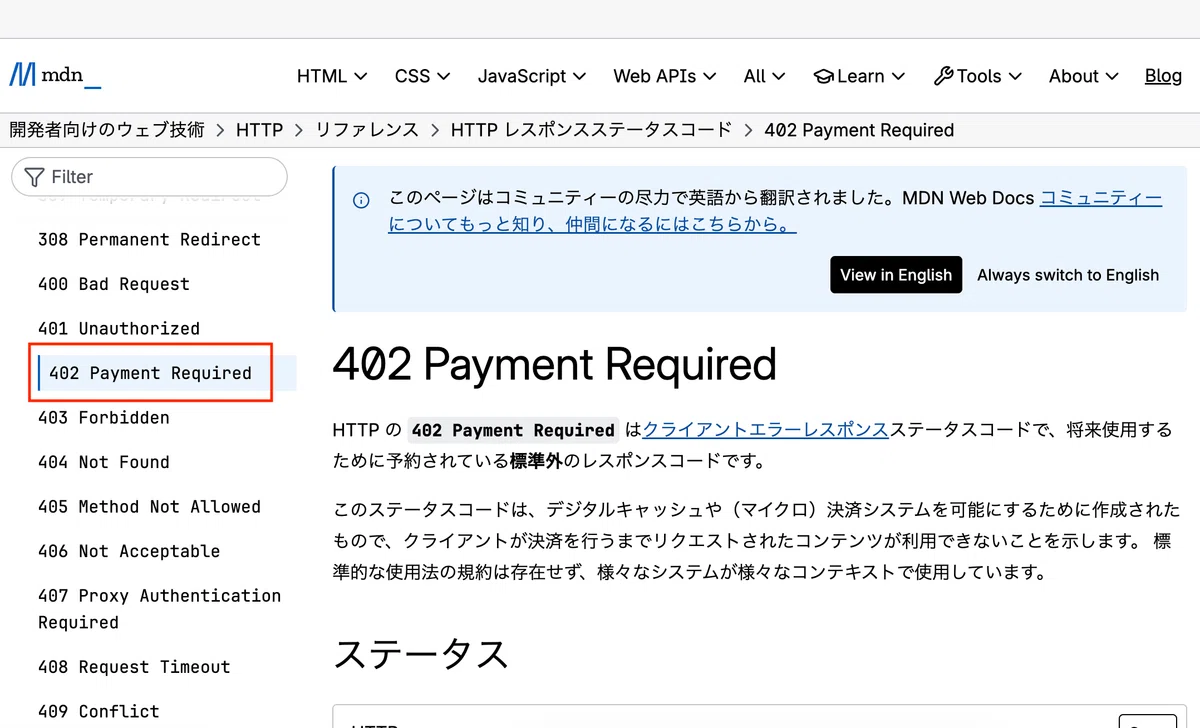
Task: Choose Always switch to English
Action: pos(1068,275)
